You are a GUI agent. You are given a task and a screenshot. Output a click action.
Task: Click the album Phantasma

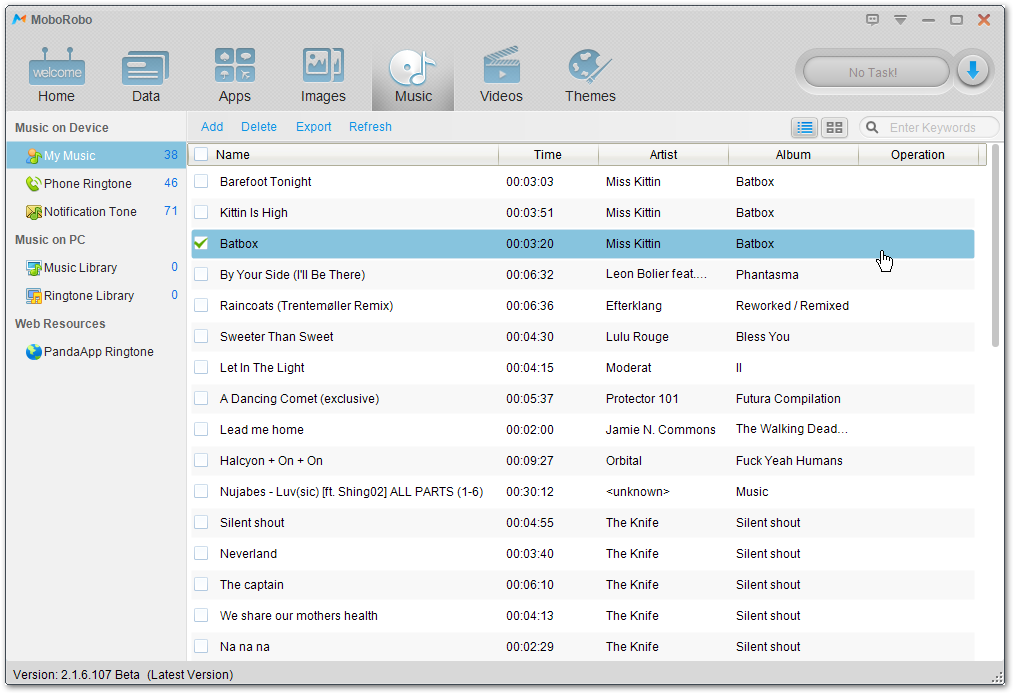coord(767,274)
